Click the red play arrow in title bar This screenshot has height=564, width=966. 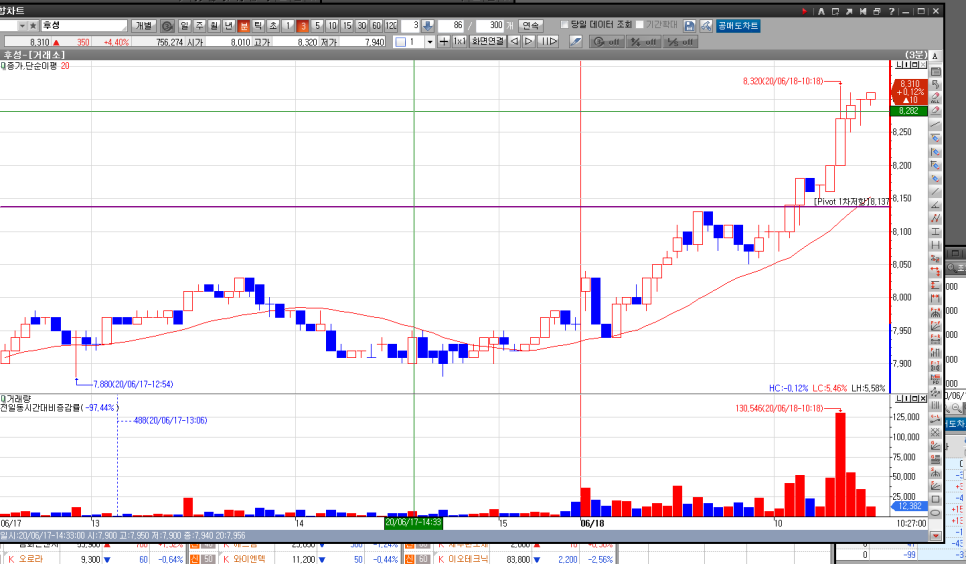coord(805,11)
